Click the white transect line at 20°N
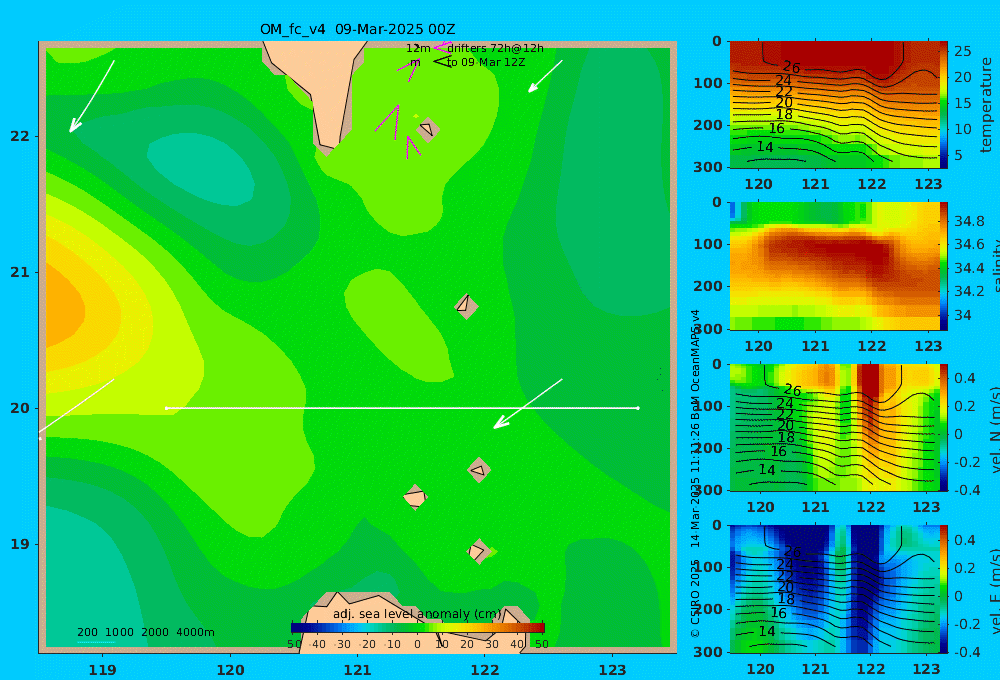Viewport: 1000px width, 680px height. [402, 408]
